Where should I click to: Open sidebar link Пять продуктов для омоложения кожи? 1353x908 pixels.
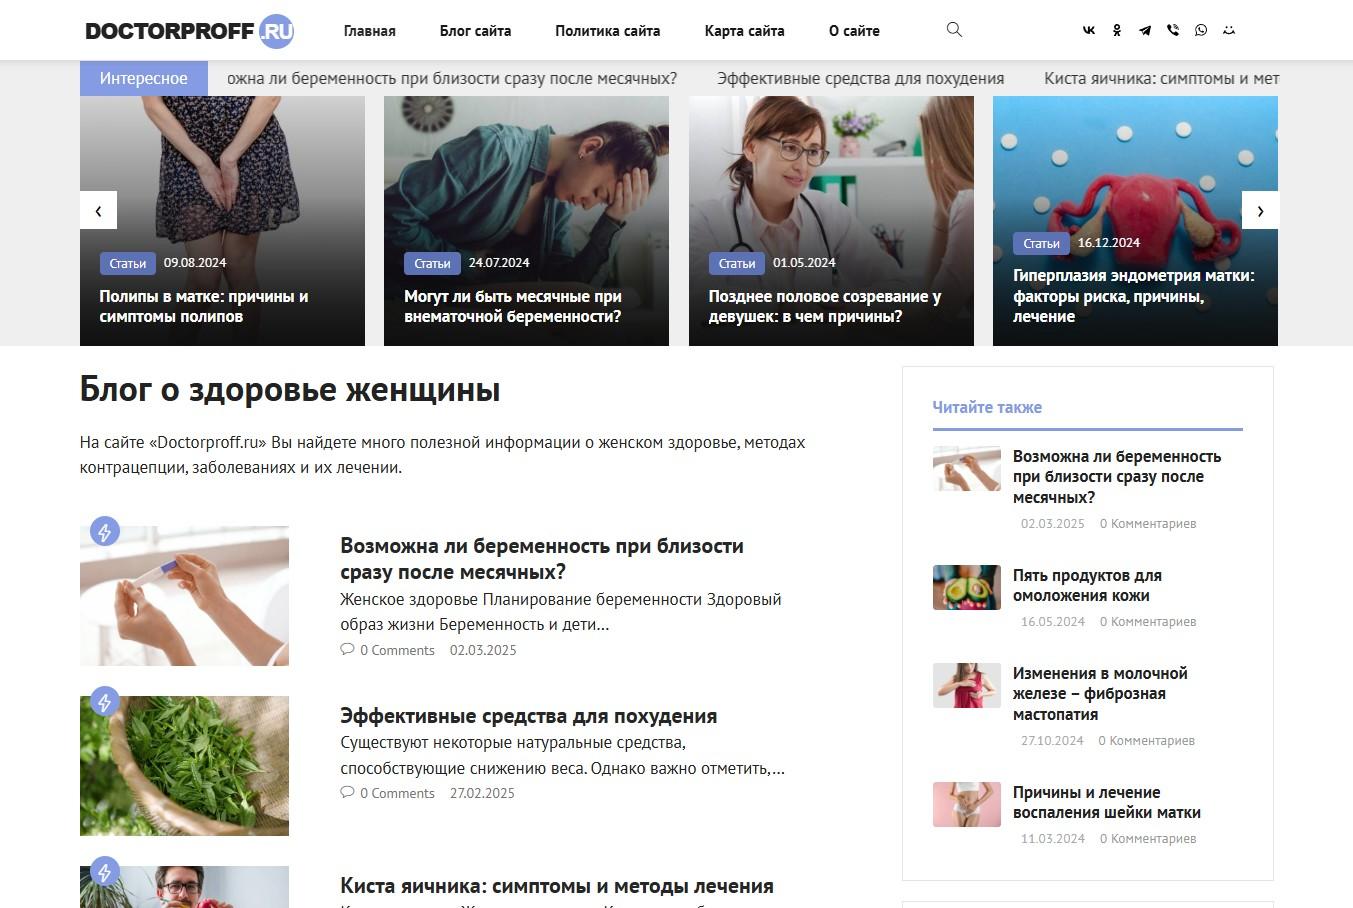[x=1087, y=585]
